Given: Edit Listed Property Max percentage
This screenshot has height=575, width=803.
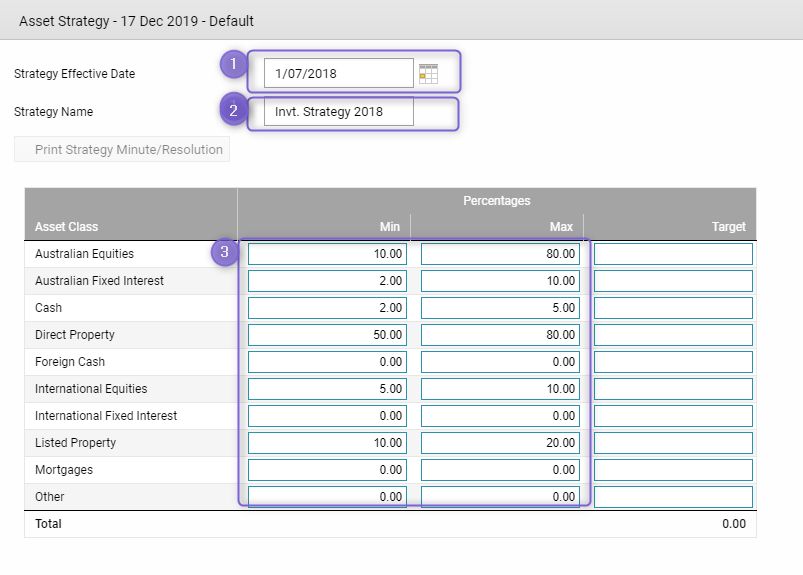Looking at the screenshot, I should [500, 443].
